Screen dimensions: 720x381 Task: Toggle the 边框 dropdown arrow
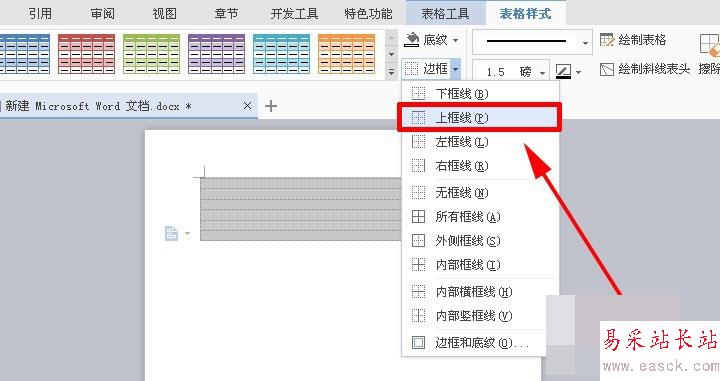click(455, 69)
